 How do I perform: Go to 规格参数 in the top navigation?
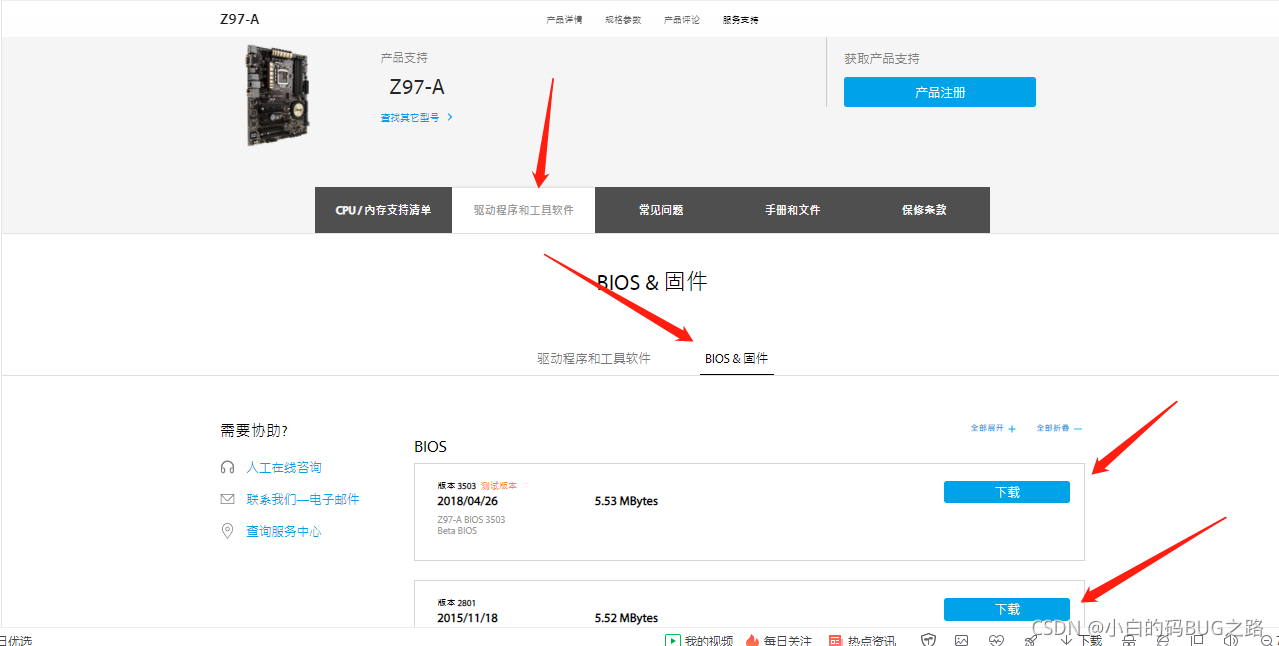pyautogui.click(x=623, y=20)
